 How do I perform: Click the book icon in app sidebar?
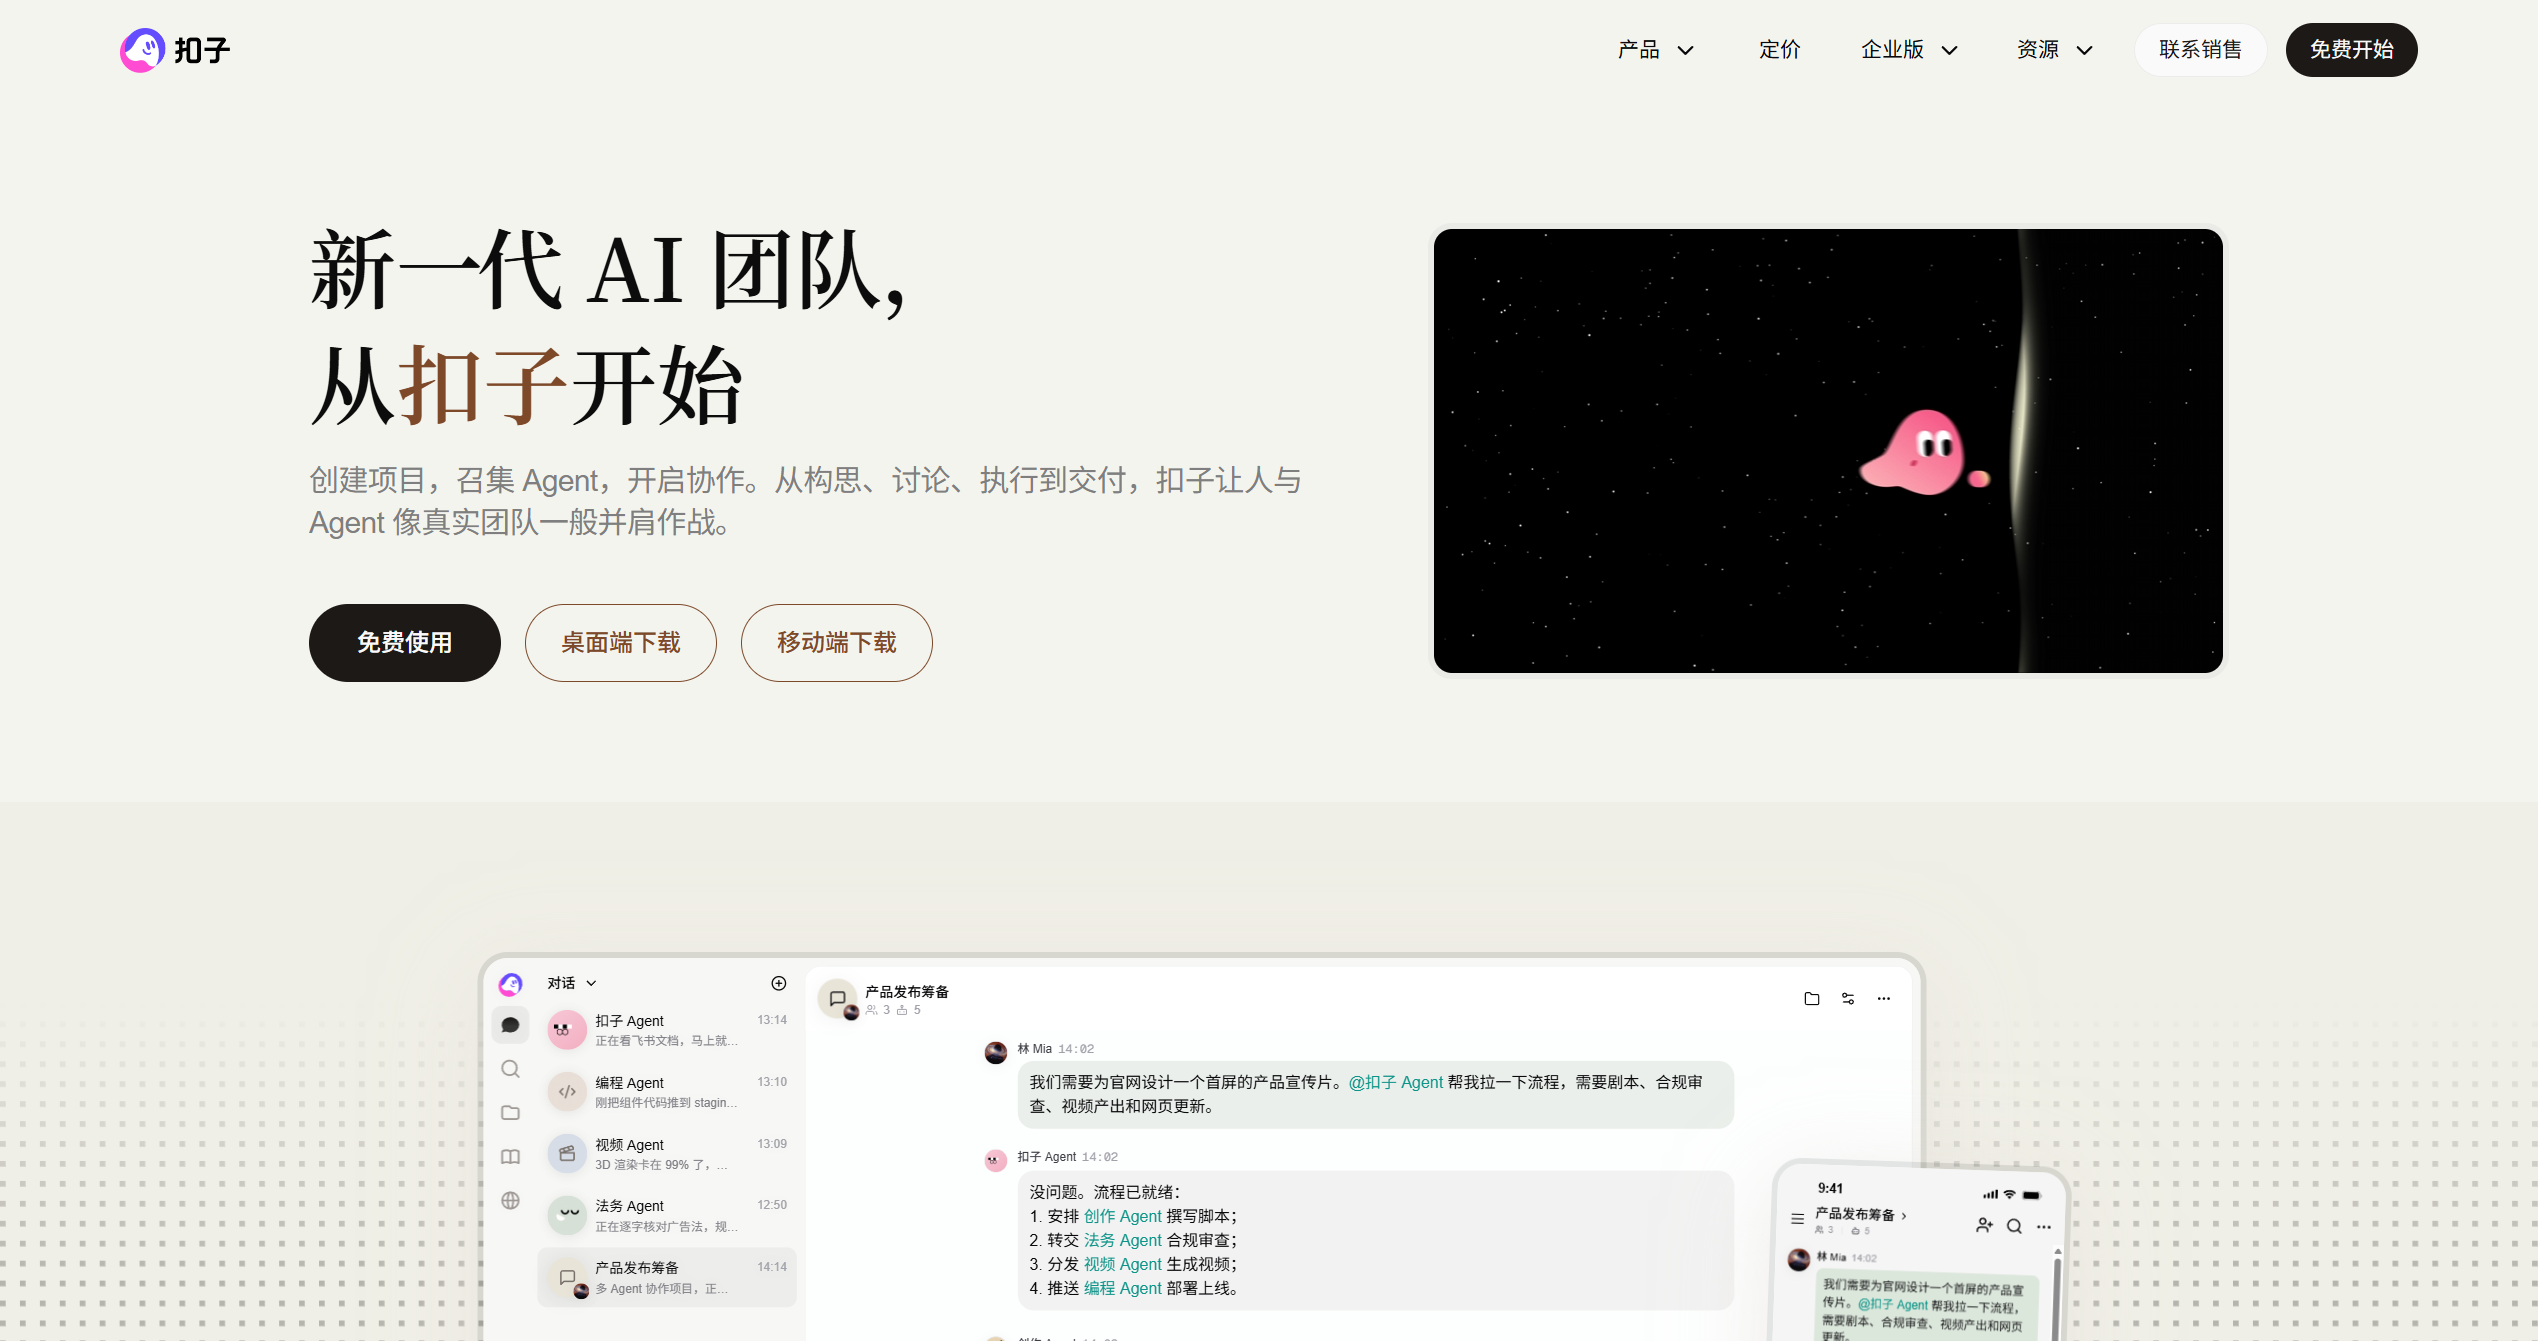click(510, 1157)
